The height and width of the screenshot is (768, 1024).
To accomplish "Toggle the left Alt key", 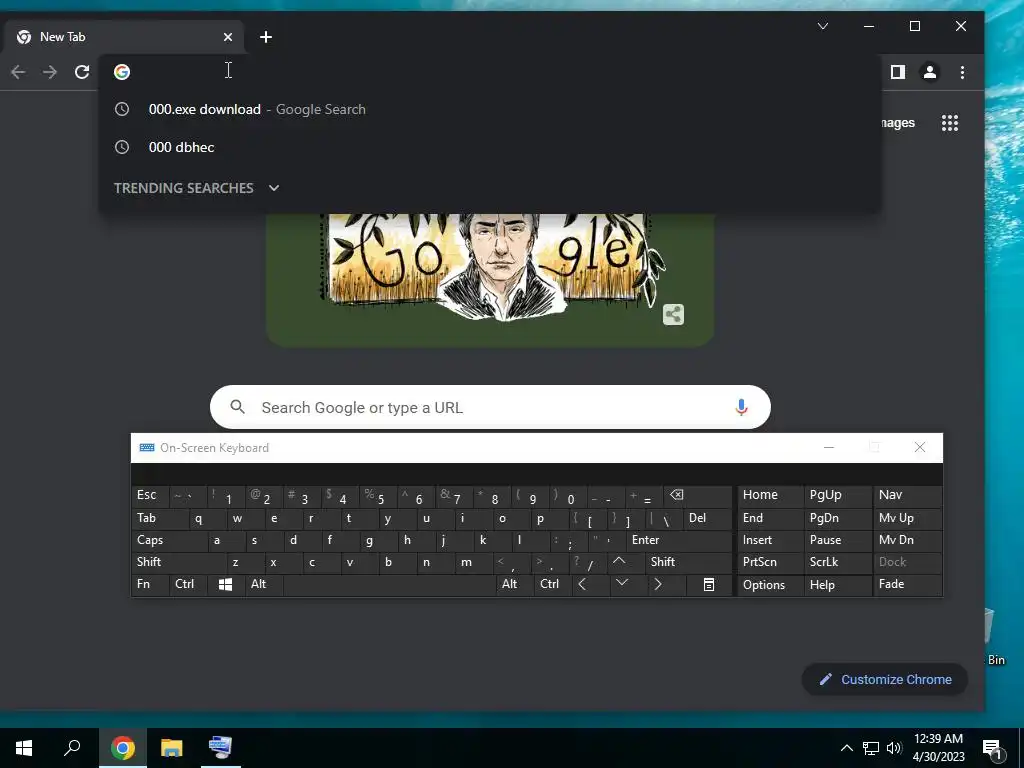I will tap(264, 584).
